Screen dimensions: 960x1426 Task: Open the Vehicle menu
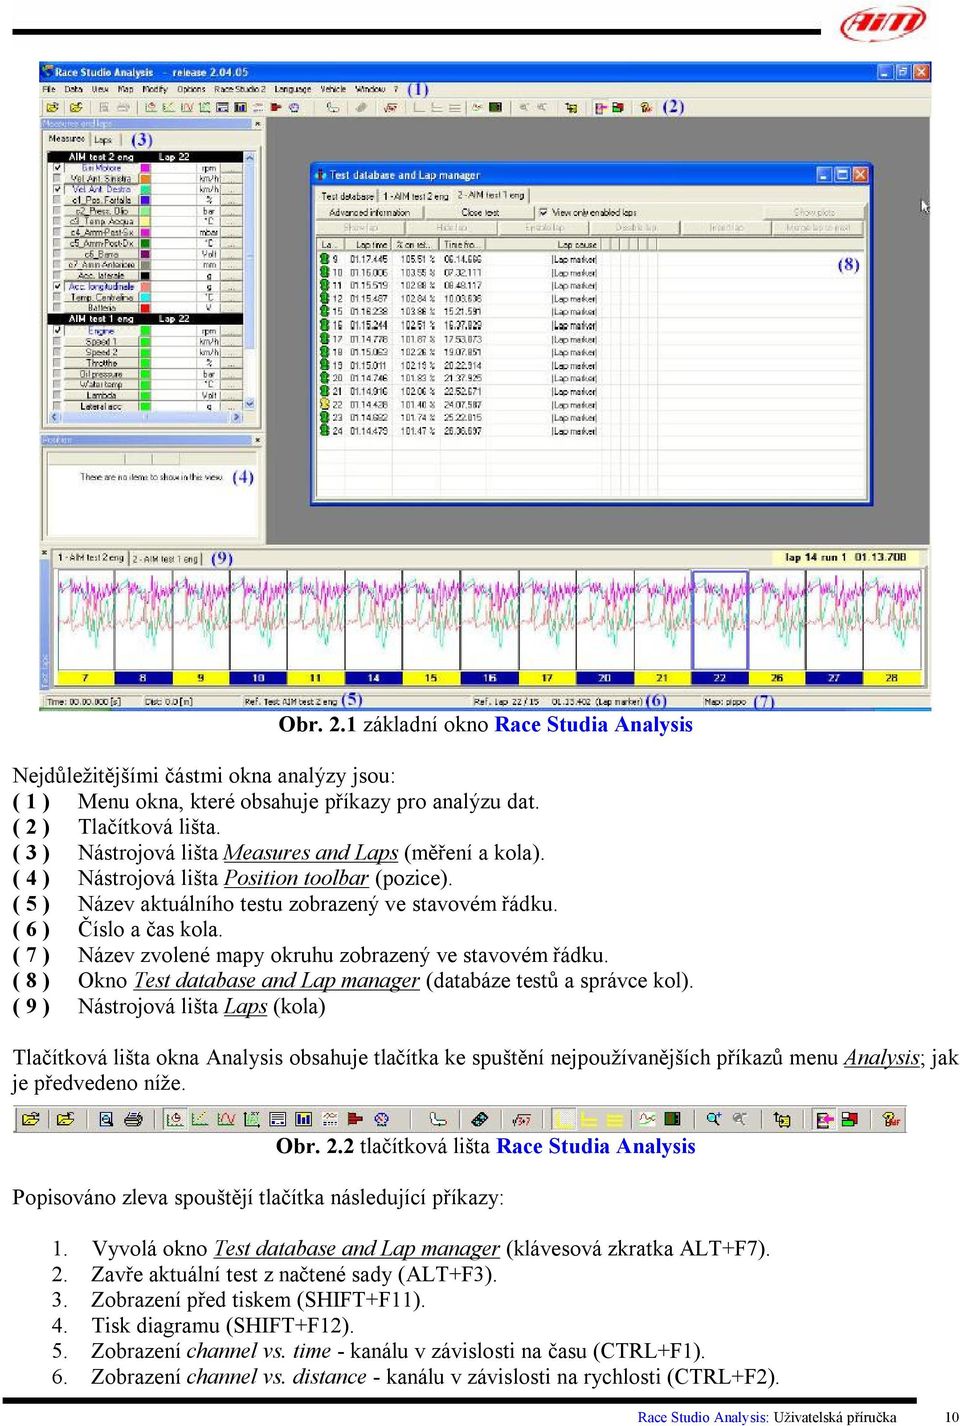pos(333,89)
